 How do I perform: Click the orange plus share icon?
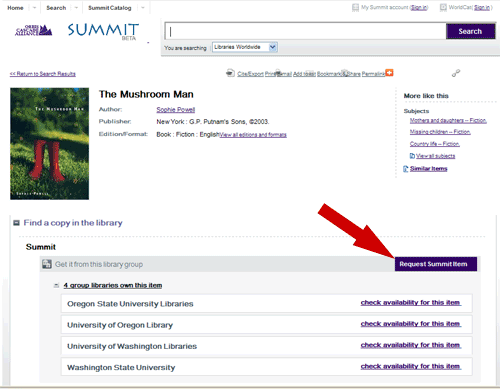point(389,73)
